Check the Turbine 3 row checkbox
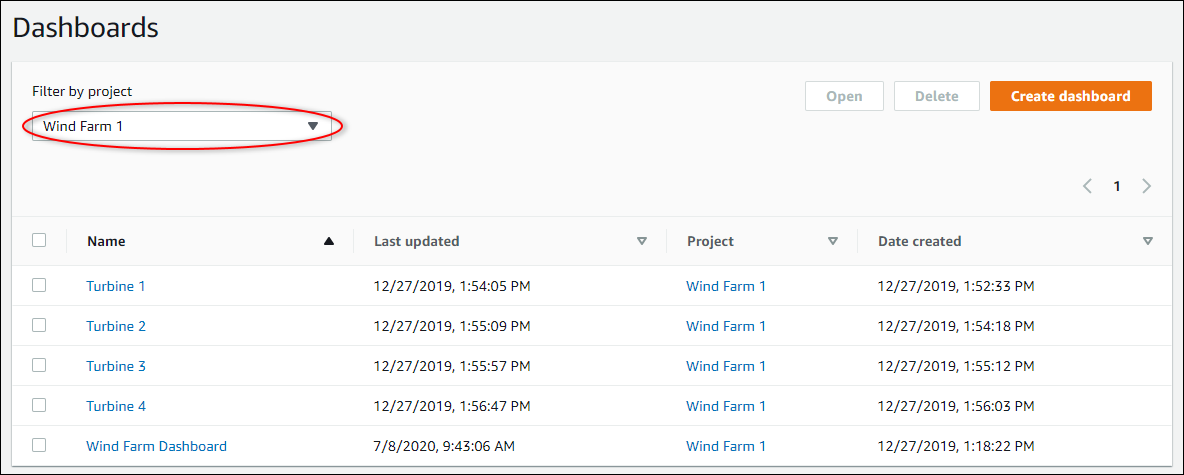 coord(39,365)
